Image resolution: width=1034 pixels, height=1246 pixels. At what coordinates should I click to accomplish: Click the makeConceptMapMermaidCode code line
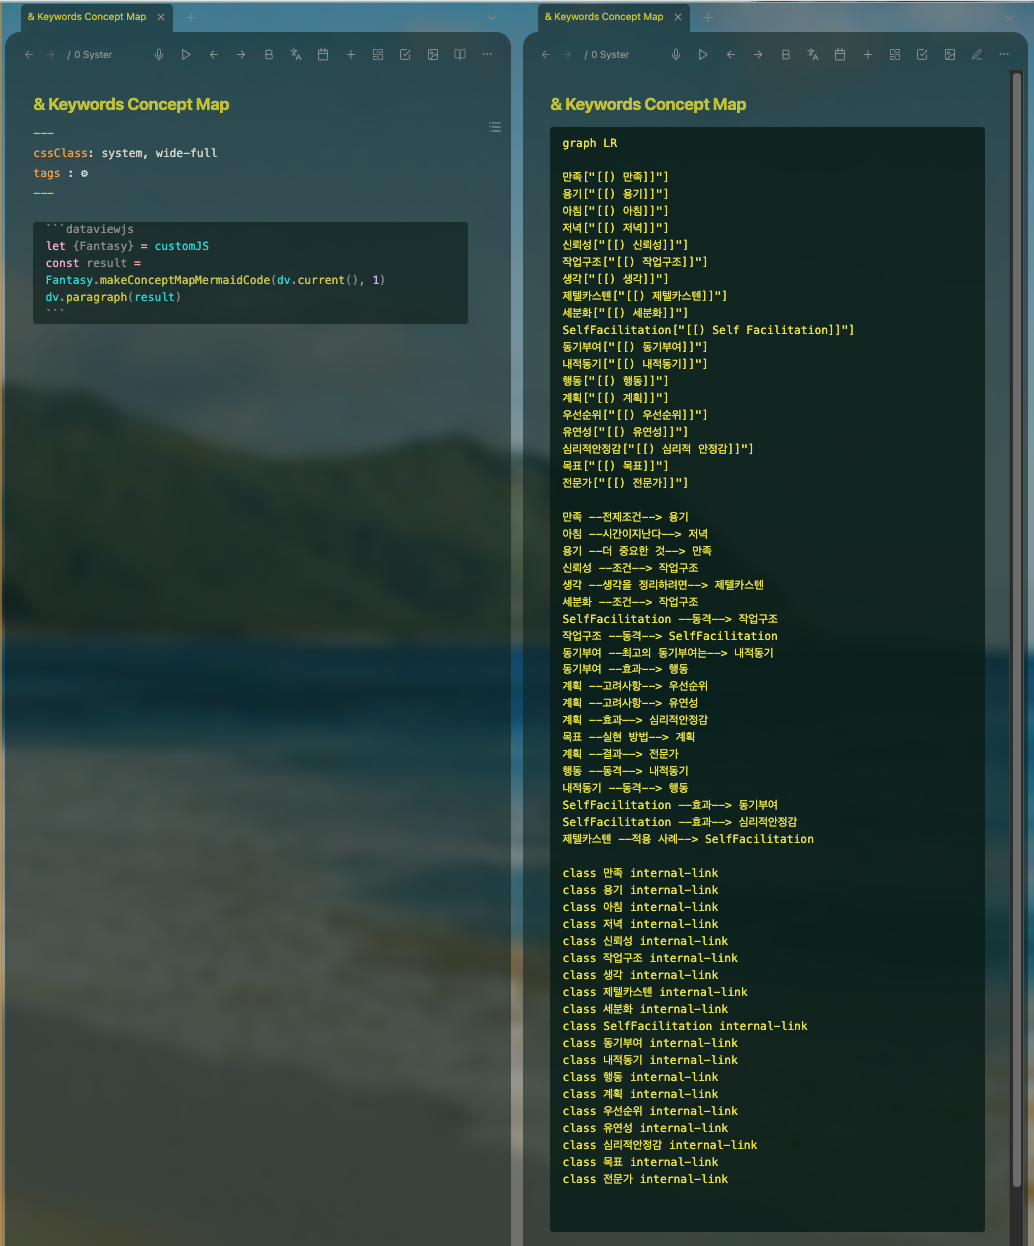pyautogui.click(x=215, y=280)
